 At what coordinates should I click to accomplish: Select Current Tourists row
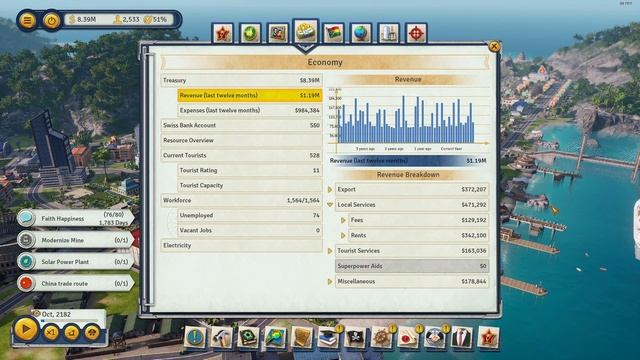[241, 156]
